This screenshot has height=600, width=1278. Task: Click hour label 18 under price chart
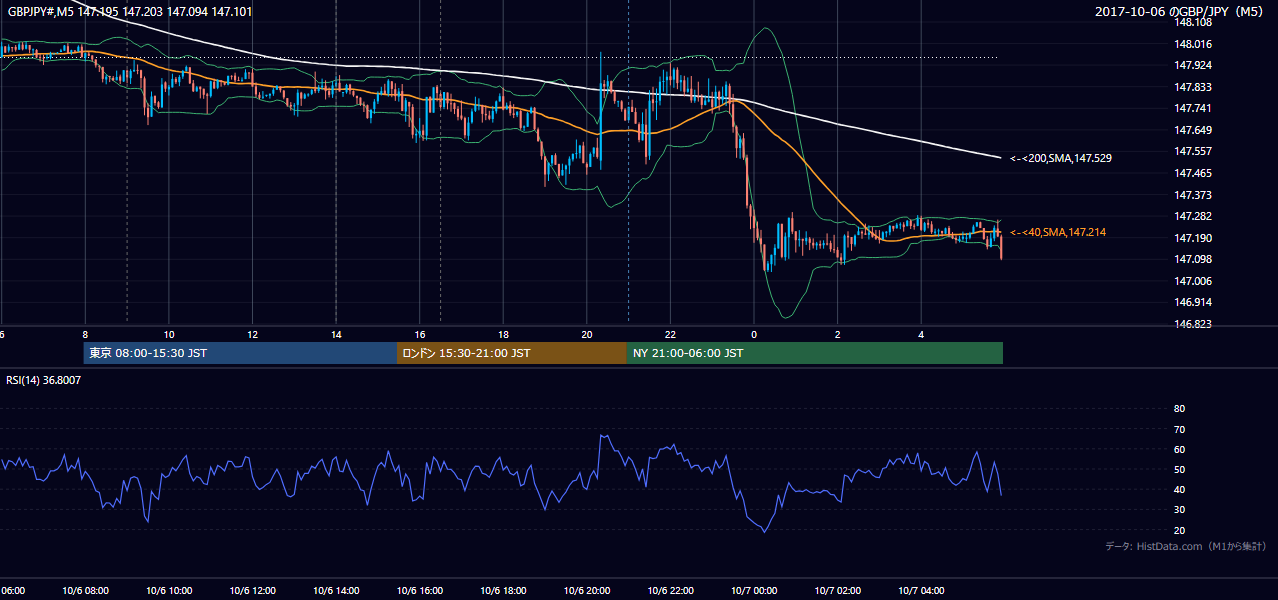click(503, 335)
